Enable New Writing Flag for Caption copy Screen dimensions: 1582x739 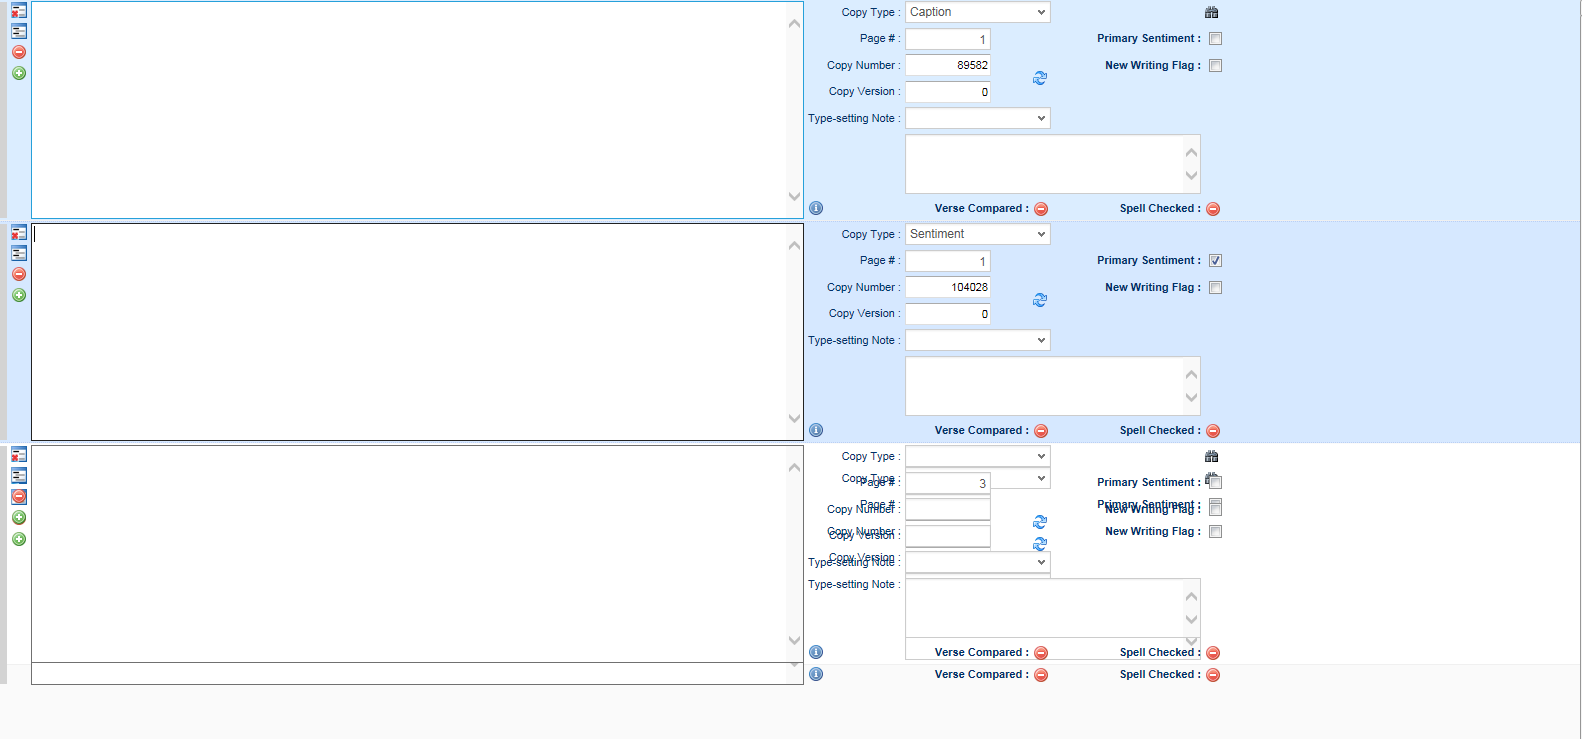pos(1215,66)
